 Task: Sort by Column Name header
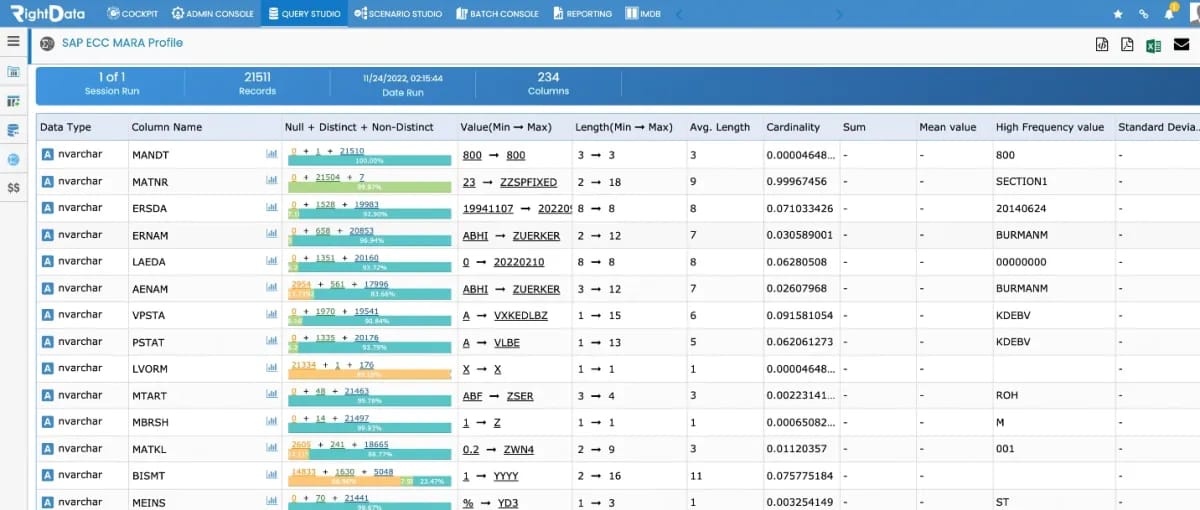[166, 127]
